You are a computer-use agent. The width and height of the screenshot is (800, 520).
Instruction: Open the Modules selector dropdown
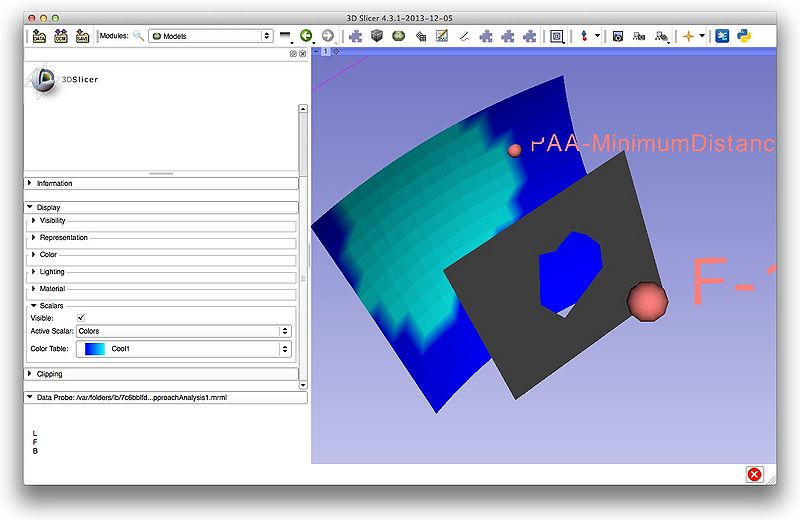210,36
